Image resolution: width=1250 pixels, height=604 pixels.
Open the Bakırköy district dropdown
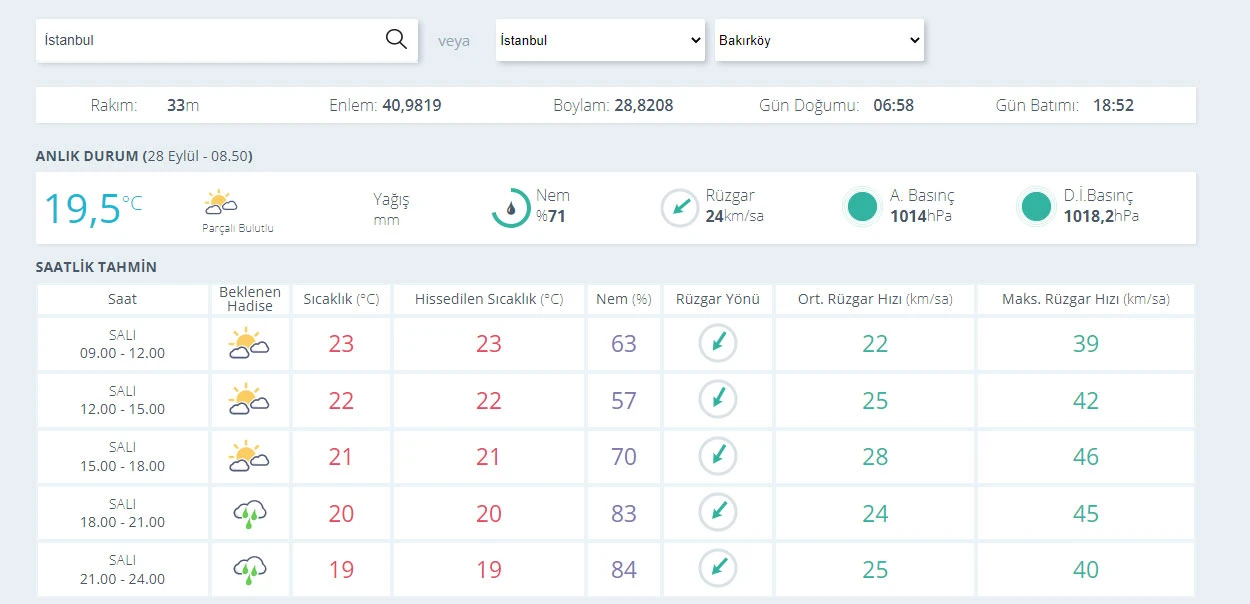[819, 41]
